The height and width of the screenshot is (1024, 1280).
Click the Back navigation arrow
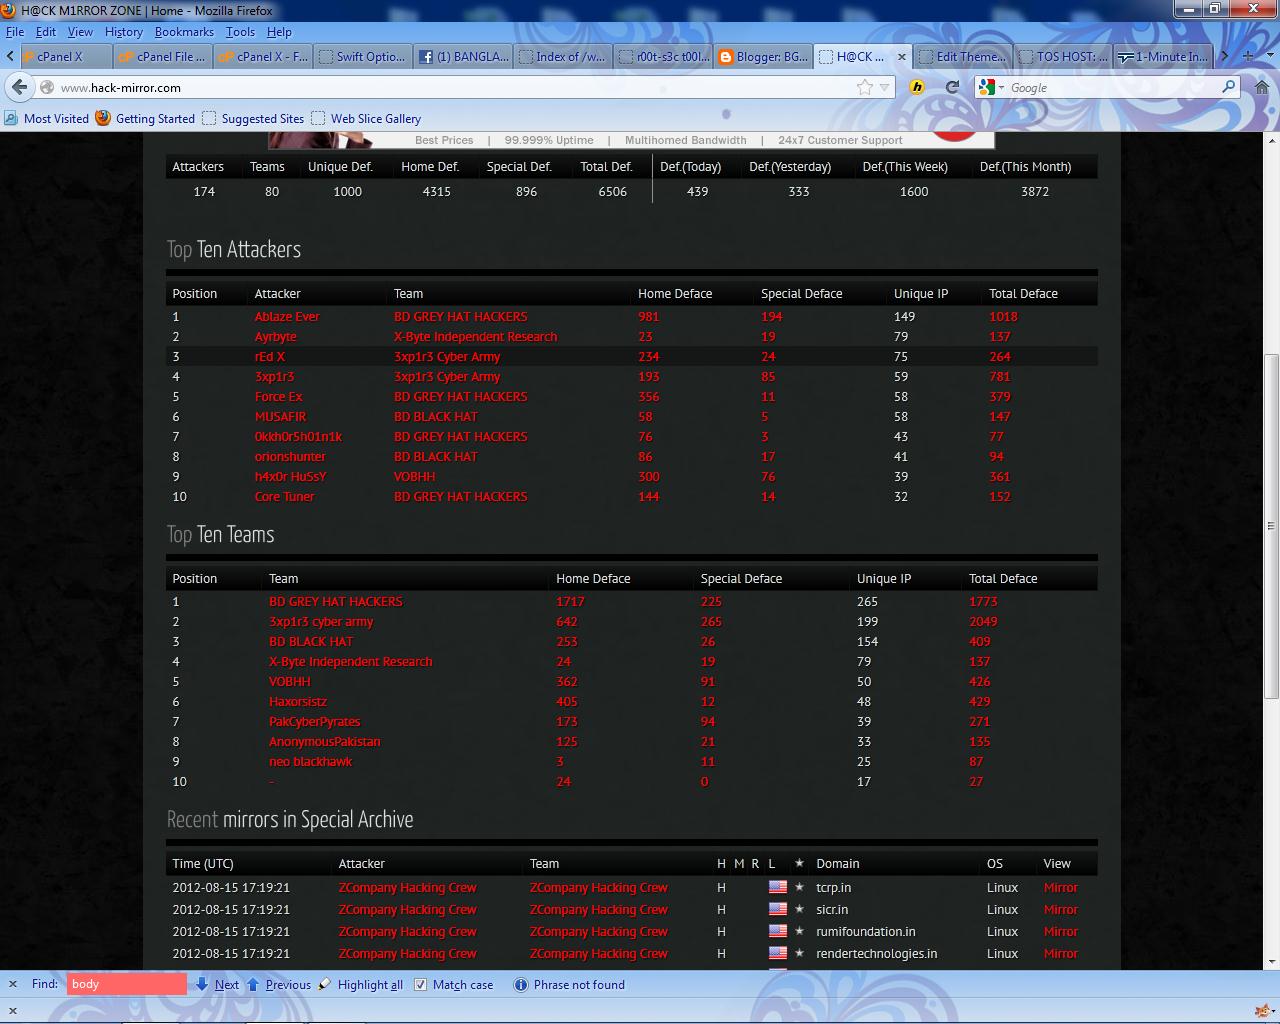(19, 87)
